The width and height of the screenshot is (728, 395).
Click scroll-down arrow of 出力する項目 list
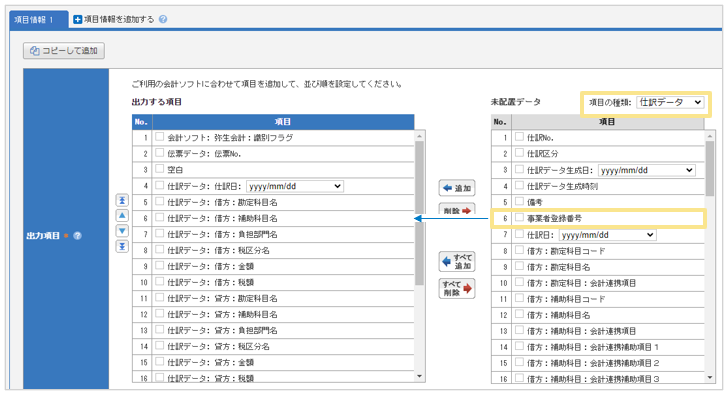tap(420, 376)
